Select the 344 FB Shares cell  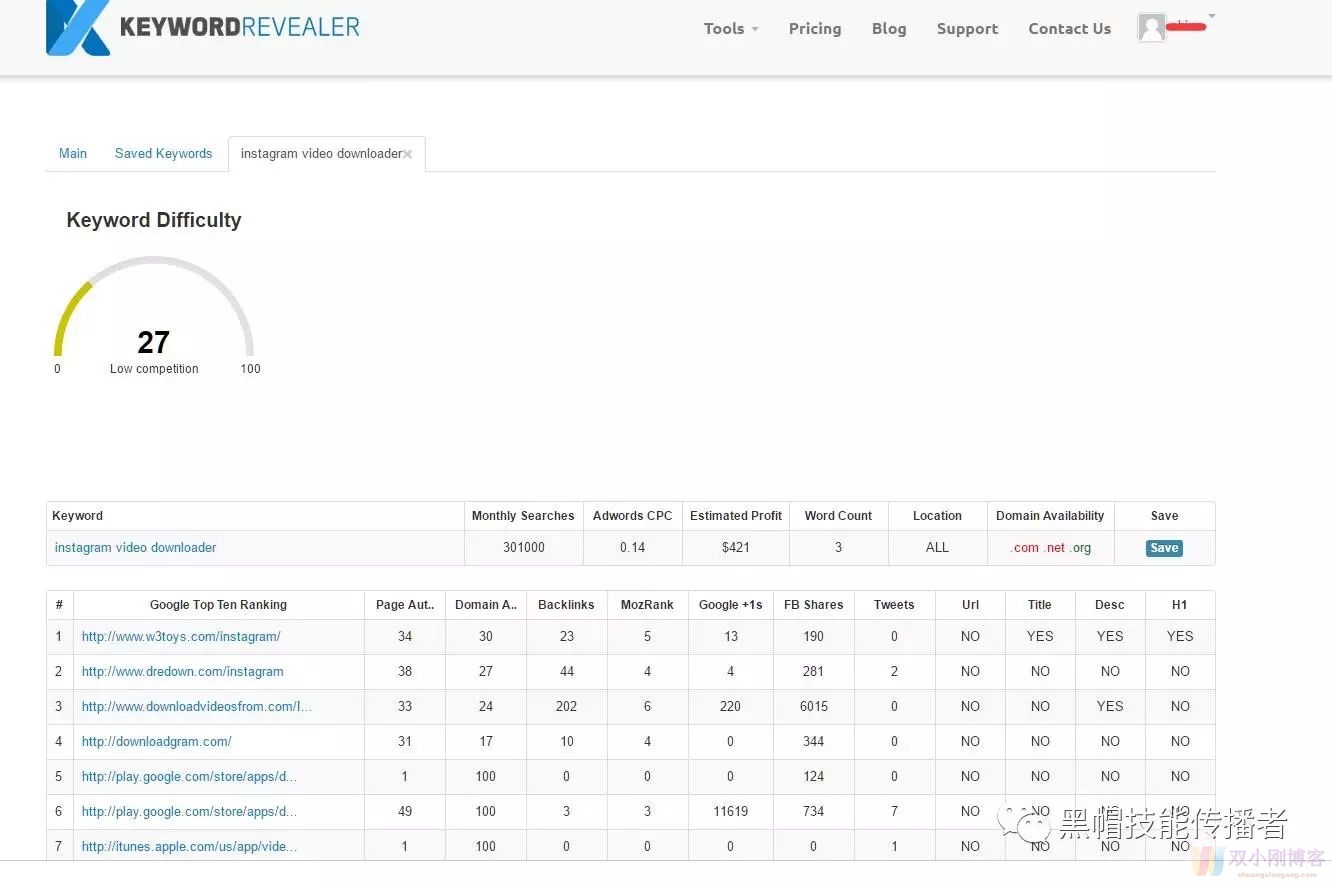[814, 742]
